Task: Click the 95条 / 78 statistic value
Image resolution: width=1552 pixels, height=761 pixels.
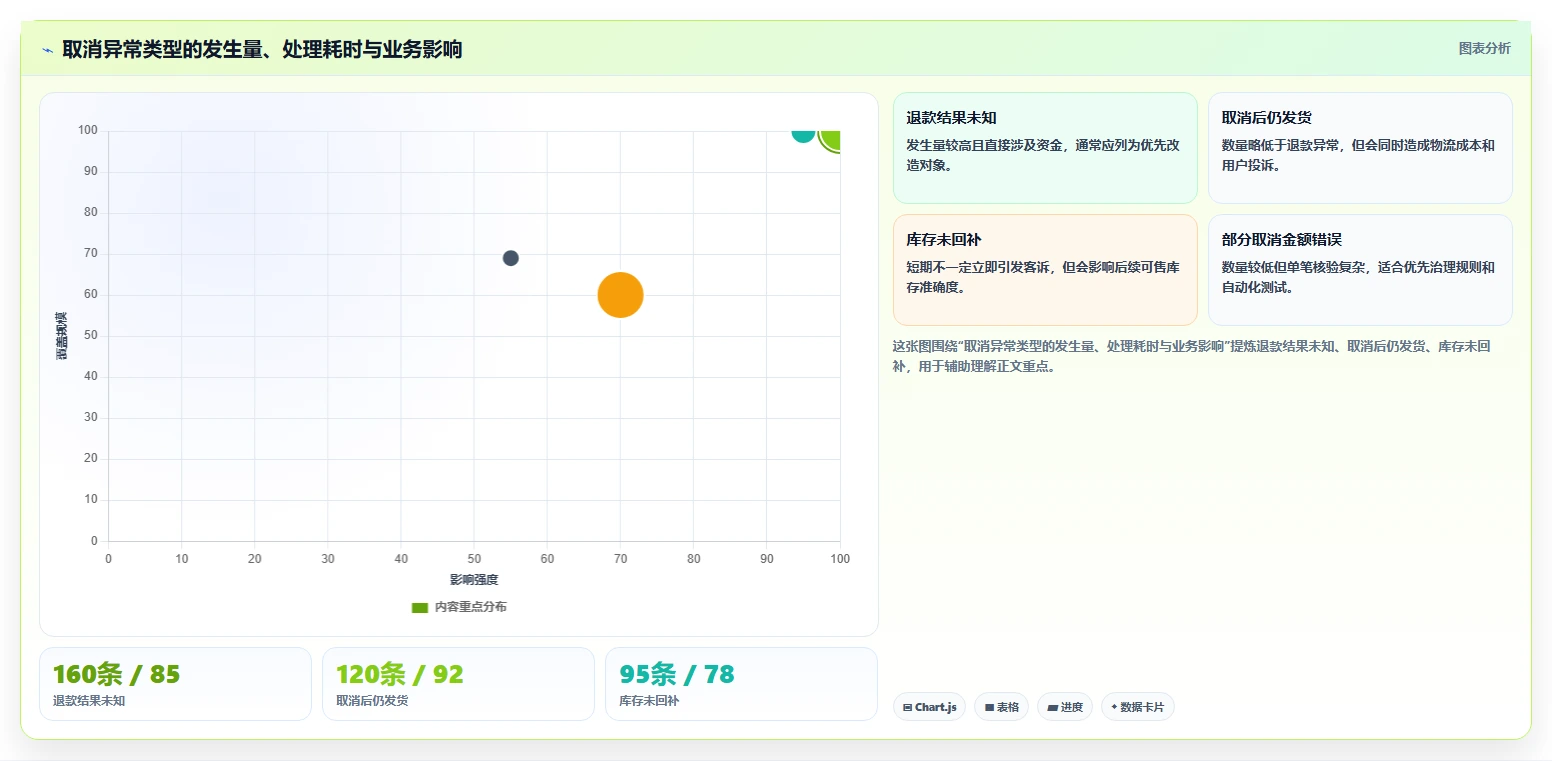Action: (x=677, y=675)
